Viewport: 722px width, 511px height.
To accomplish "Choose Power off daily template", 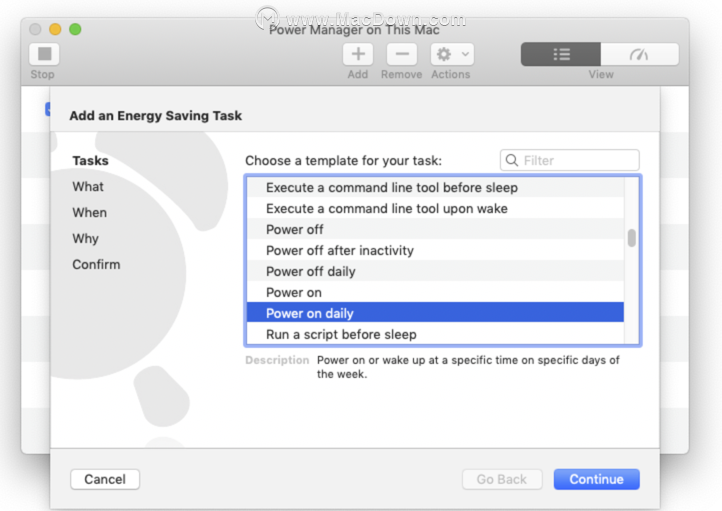I will tap(435, 271).
